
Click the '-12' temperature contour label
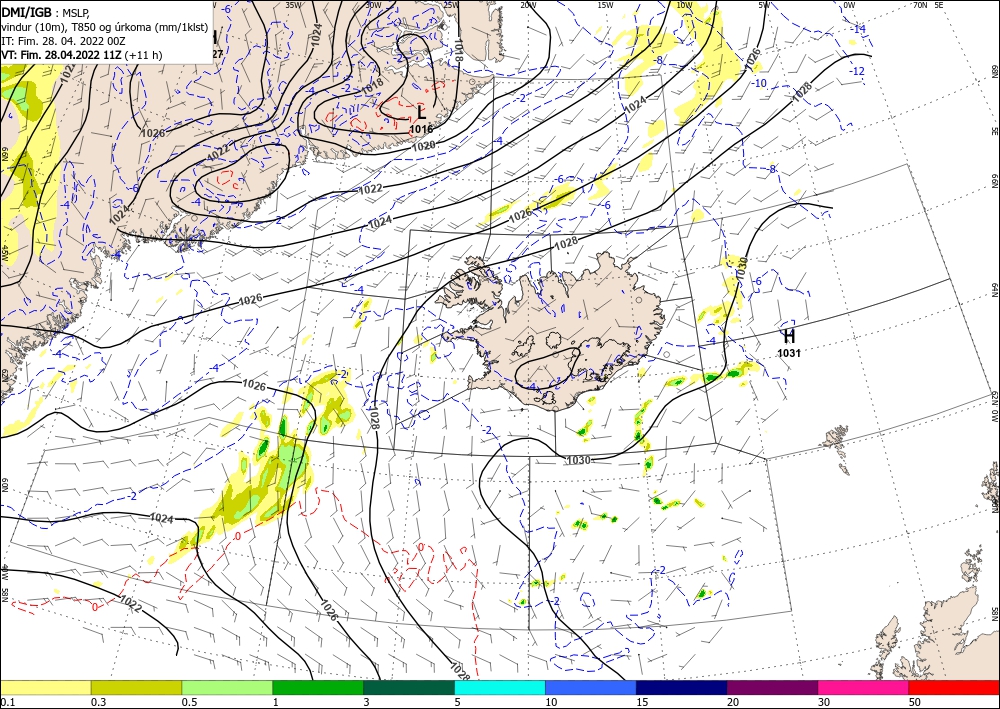coord(858,71)
